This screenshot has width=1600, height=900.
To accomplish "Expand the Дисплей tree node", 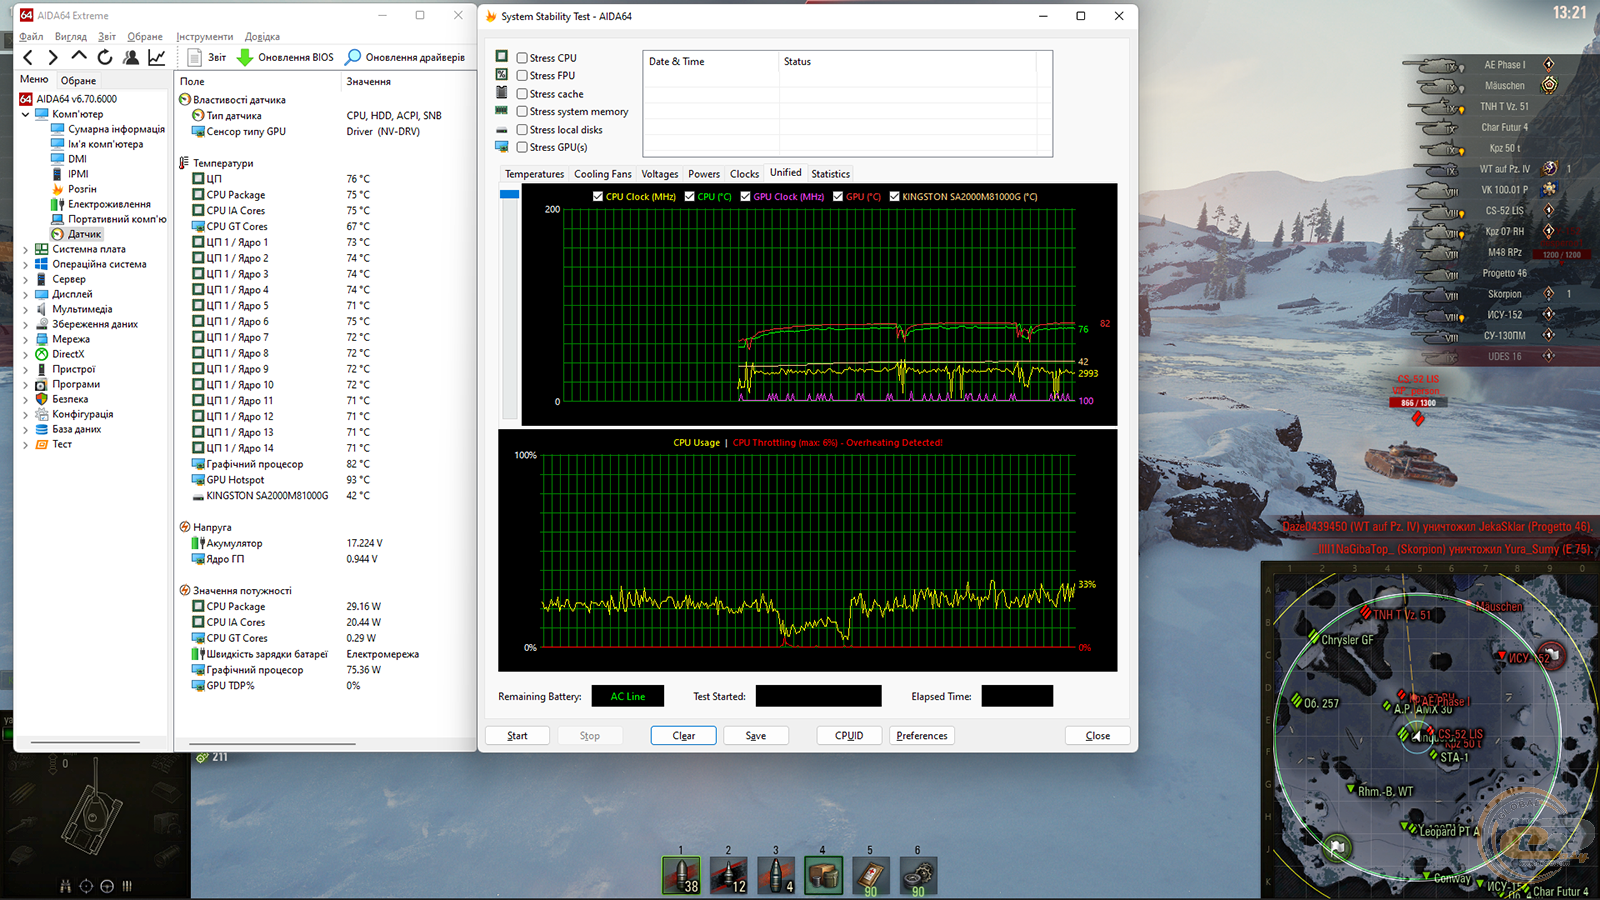I will tap(25, 294).
